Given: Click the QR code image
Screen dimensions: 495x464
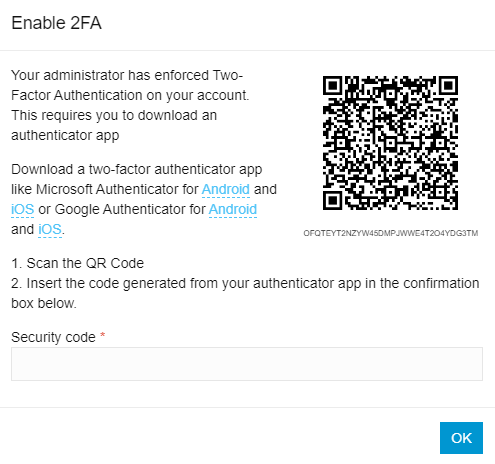Looking at the screenshot, I should (x=390, y=143).
